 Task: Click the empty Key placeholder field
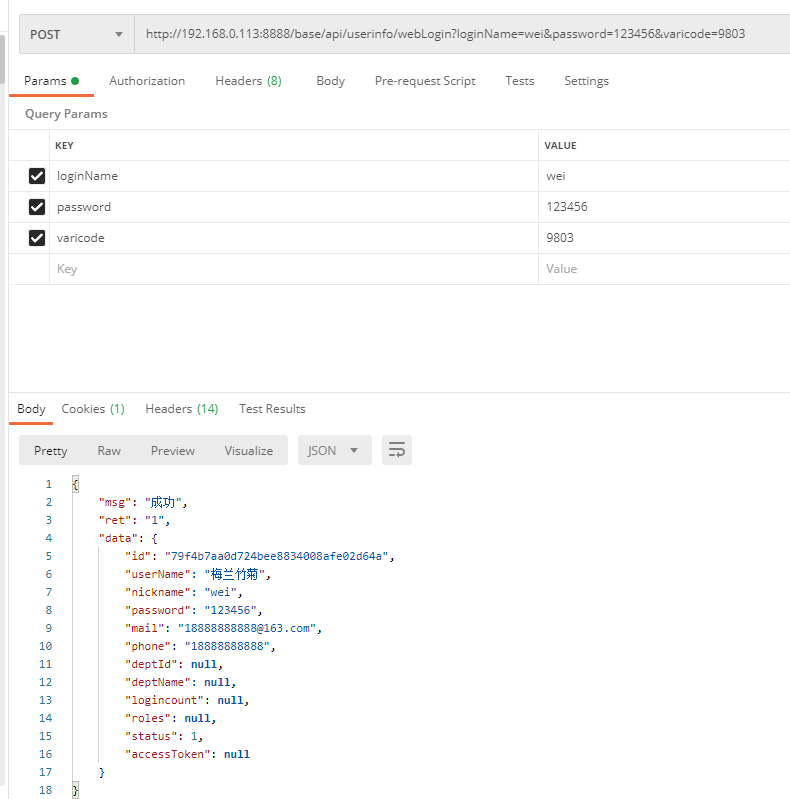point(294,269)
